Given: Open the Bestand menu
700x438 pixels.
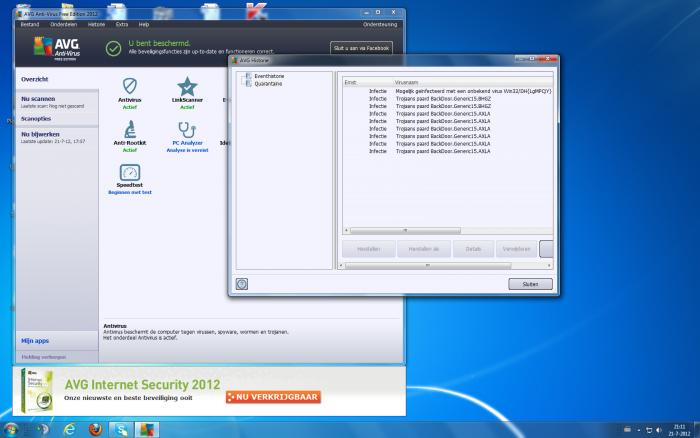Looking at the screenshot, I should click(x=30, y=25).
